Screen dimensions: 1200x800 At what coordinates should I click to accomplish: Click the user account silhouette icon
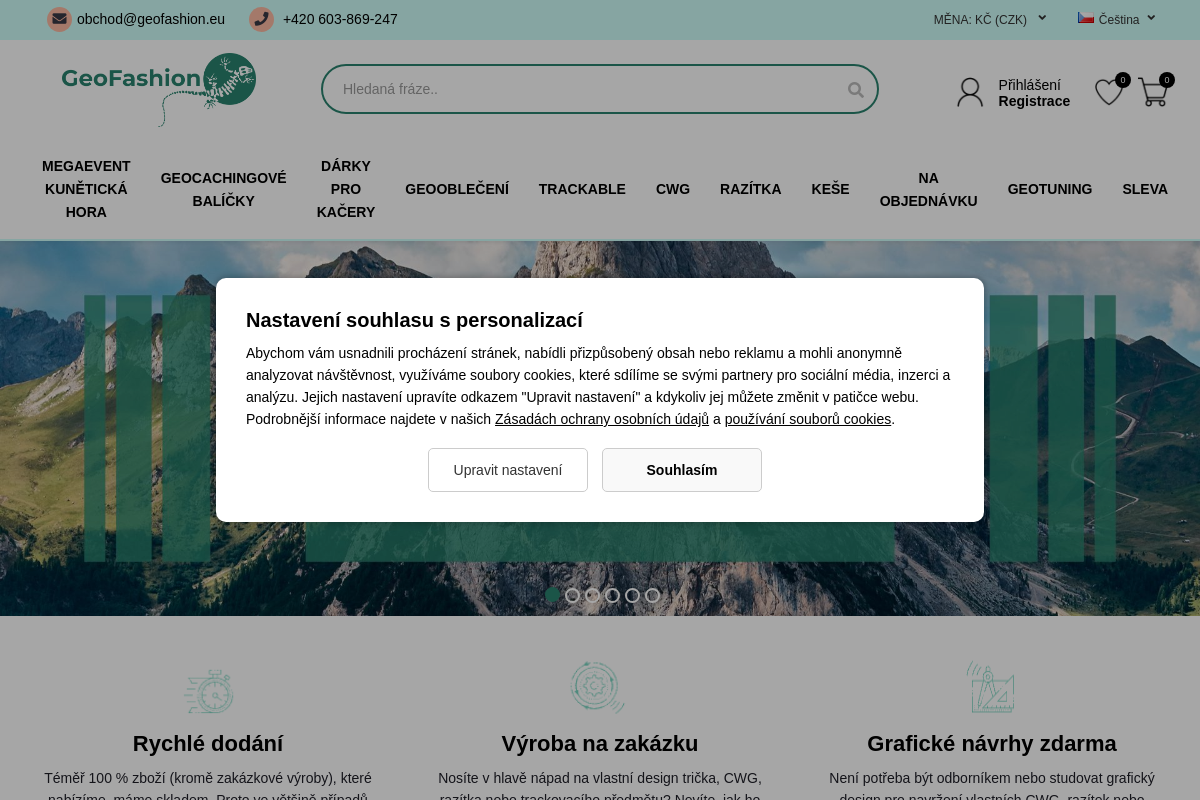pos(970,92)
